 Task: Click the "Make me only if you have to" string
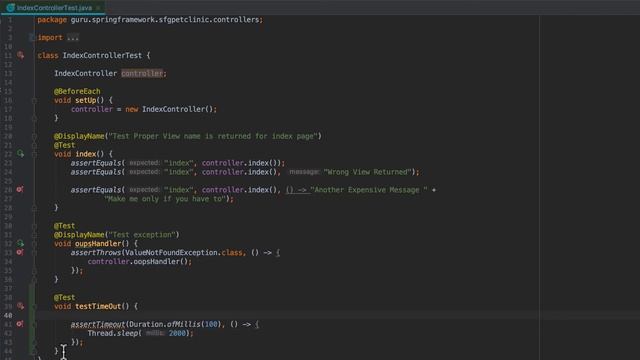[166, 199]
